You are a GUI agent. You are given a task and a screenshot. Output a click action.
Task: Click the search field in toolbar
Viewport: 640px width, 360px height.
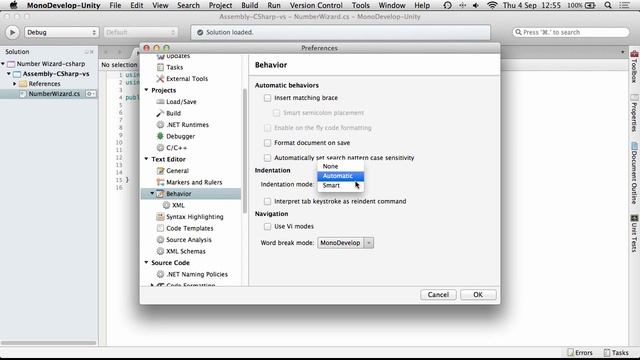(571, 32)
